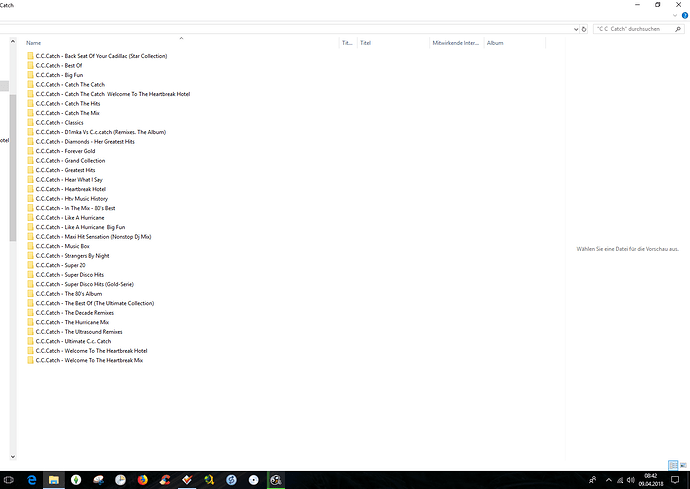Select folder C.C.Catch - Big Fun
The image size is (690, 489).
[x=55, y=75]
